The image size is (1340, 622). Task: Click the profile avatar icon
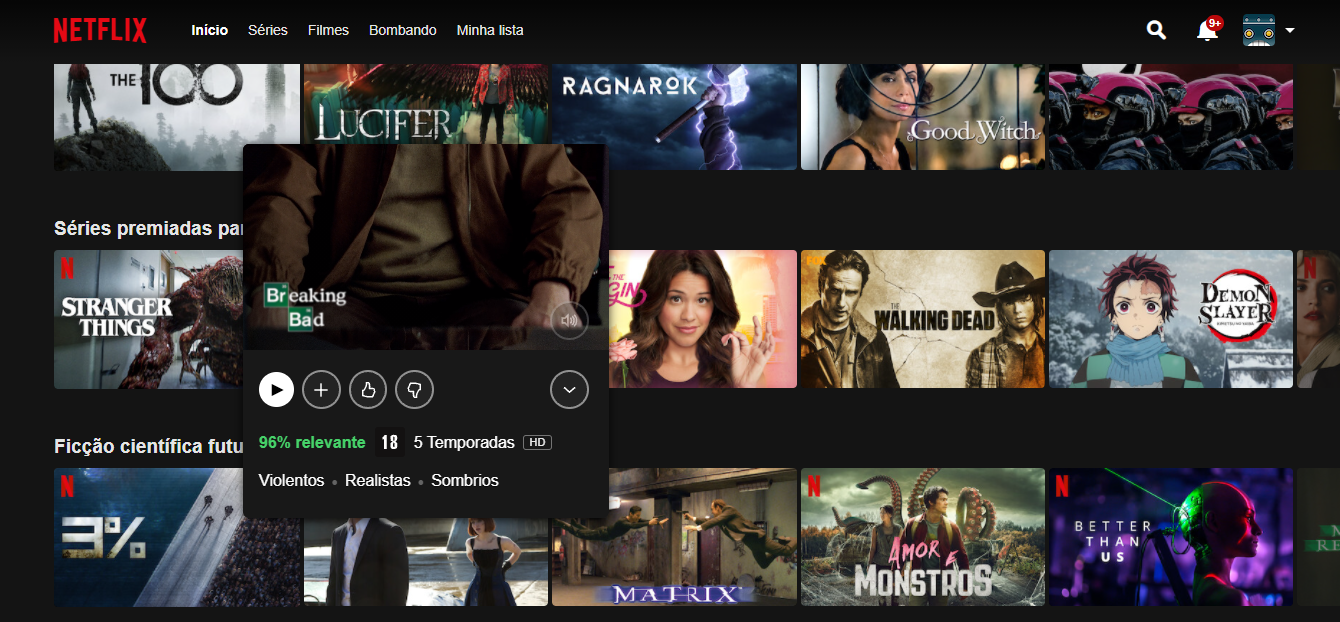click(x=1258, y=30)
